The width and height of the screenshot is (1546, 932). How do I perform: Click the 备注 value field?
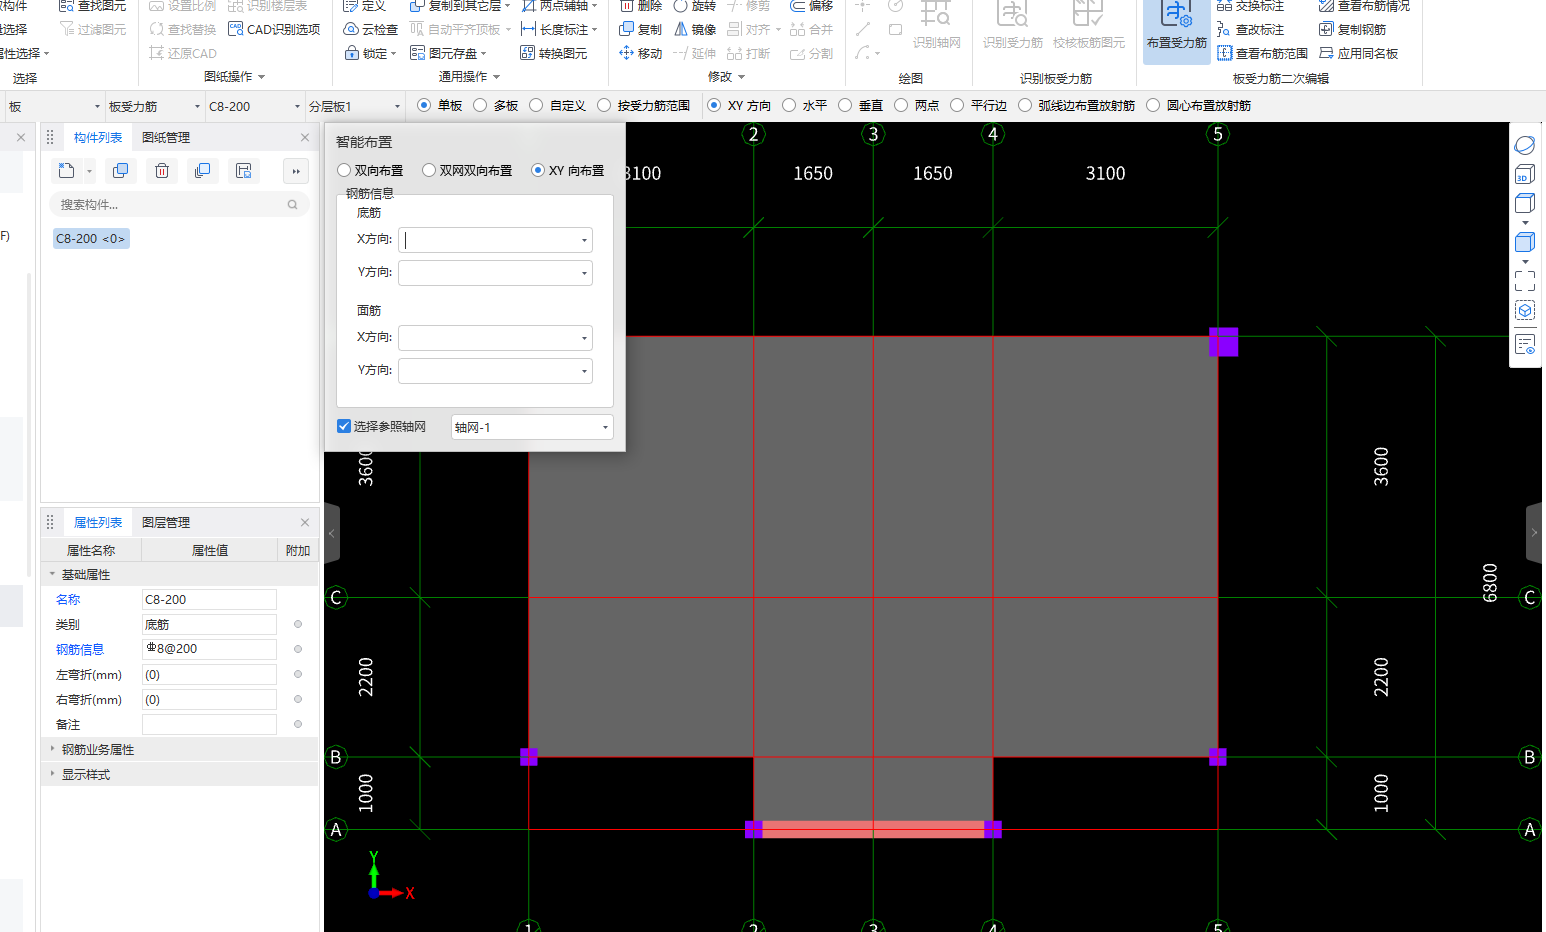(209, 724)
